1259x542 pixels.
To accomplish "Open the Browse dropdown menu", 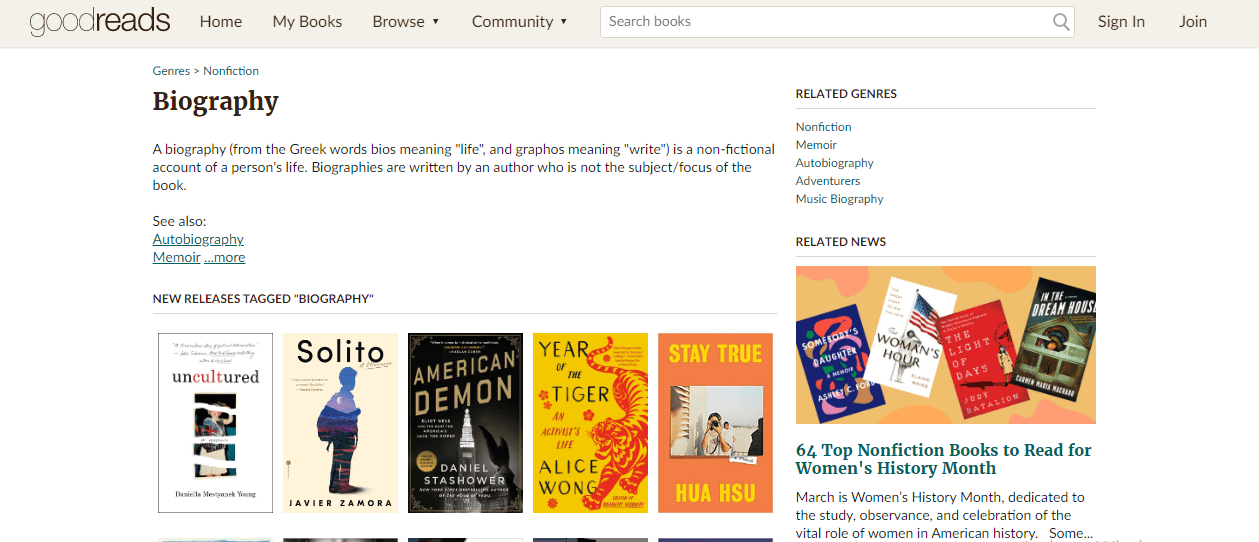I will (405, 21).
